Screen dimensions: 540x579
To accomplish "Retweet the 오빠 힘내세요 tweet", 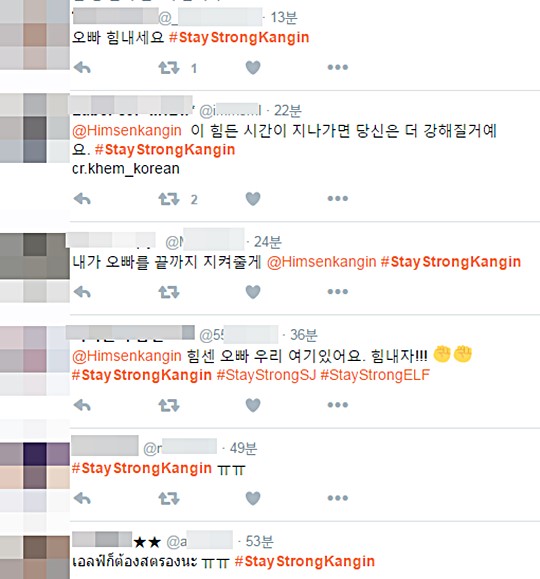I will click(169, 68).
